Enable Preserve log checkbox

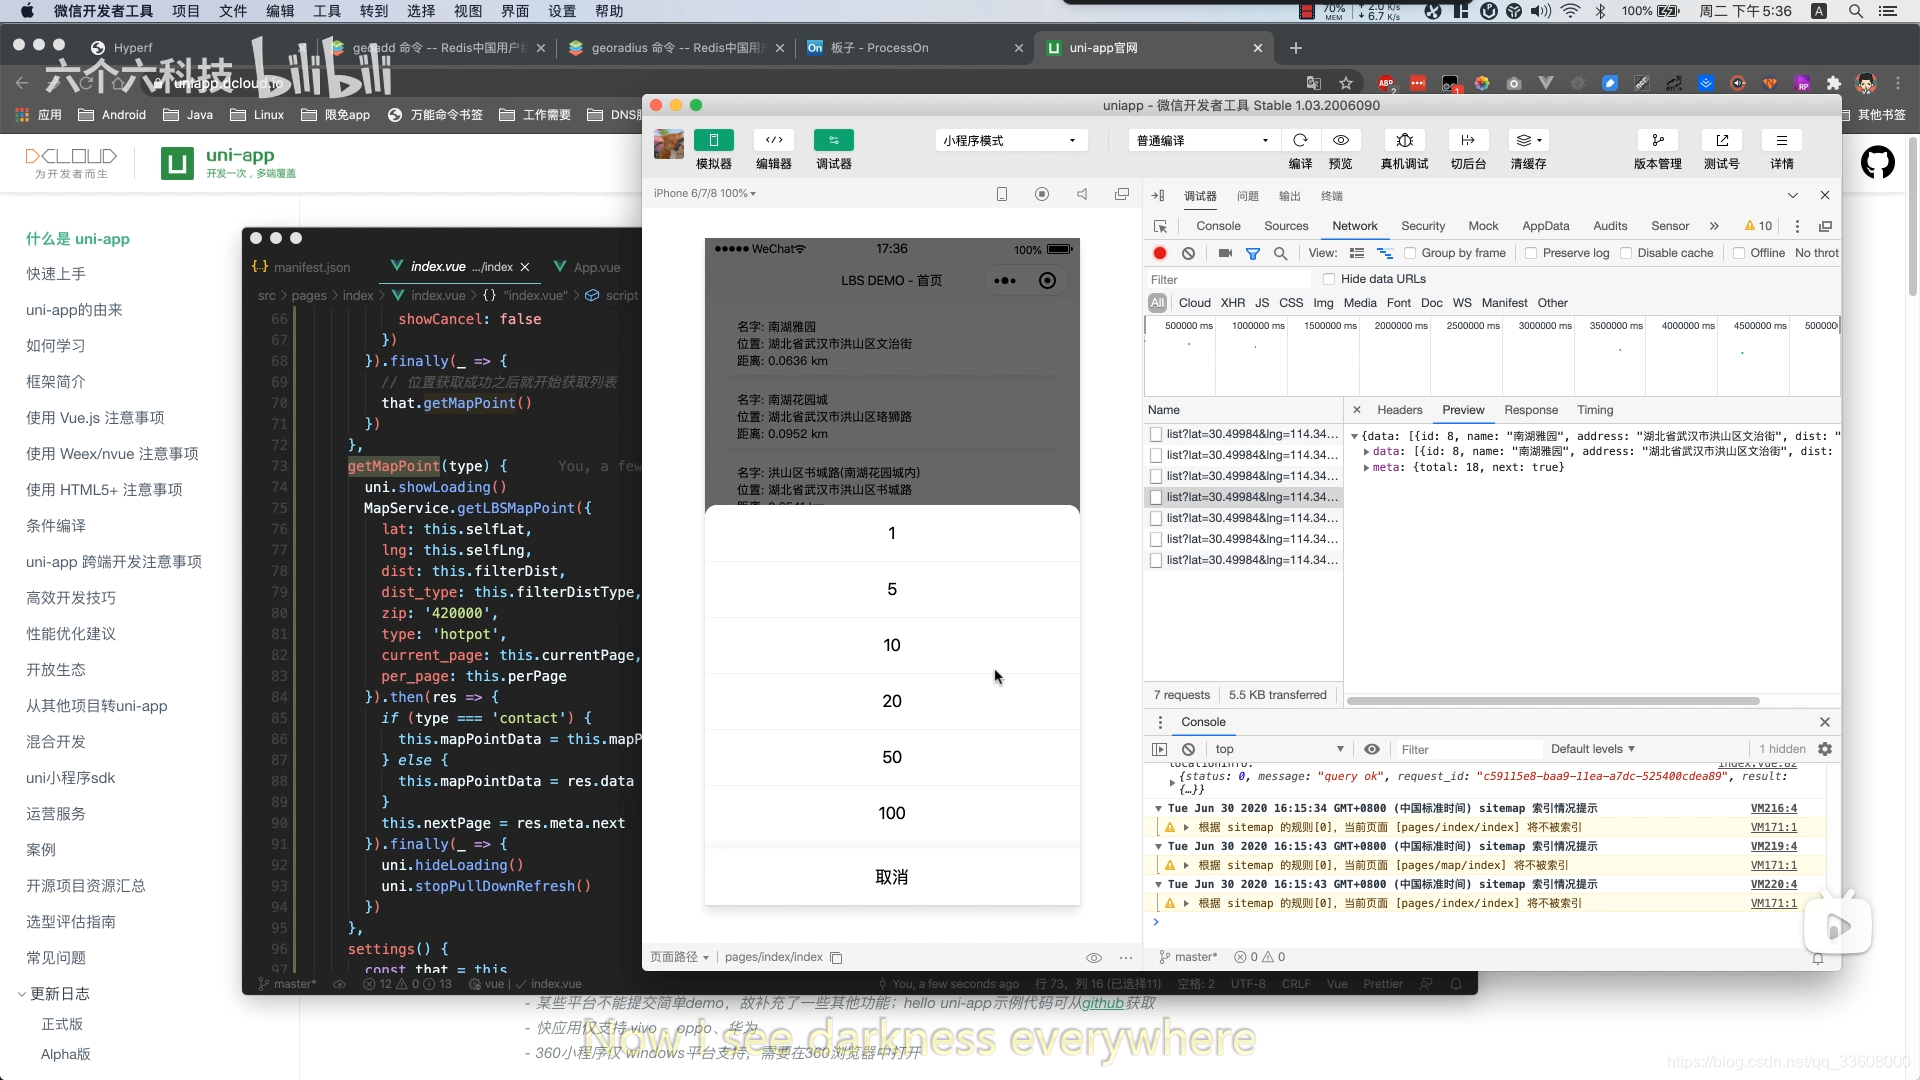click(1531, 254)
